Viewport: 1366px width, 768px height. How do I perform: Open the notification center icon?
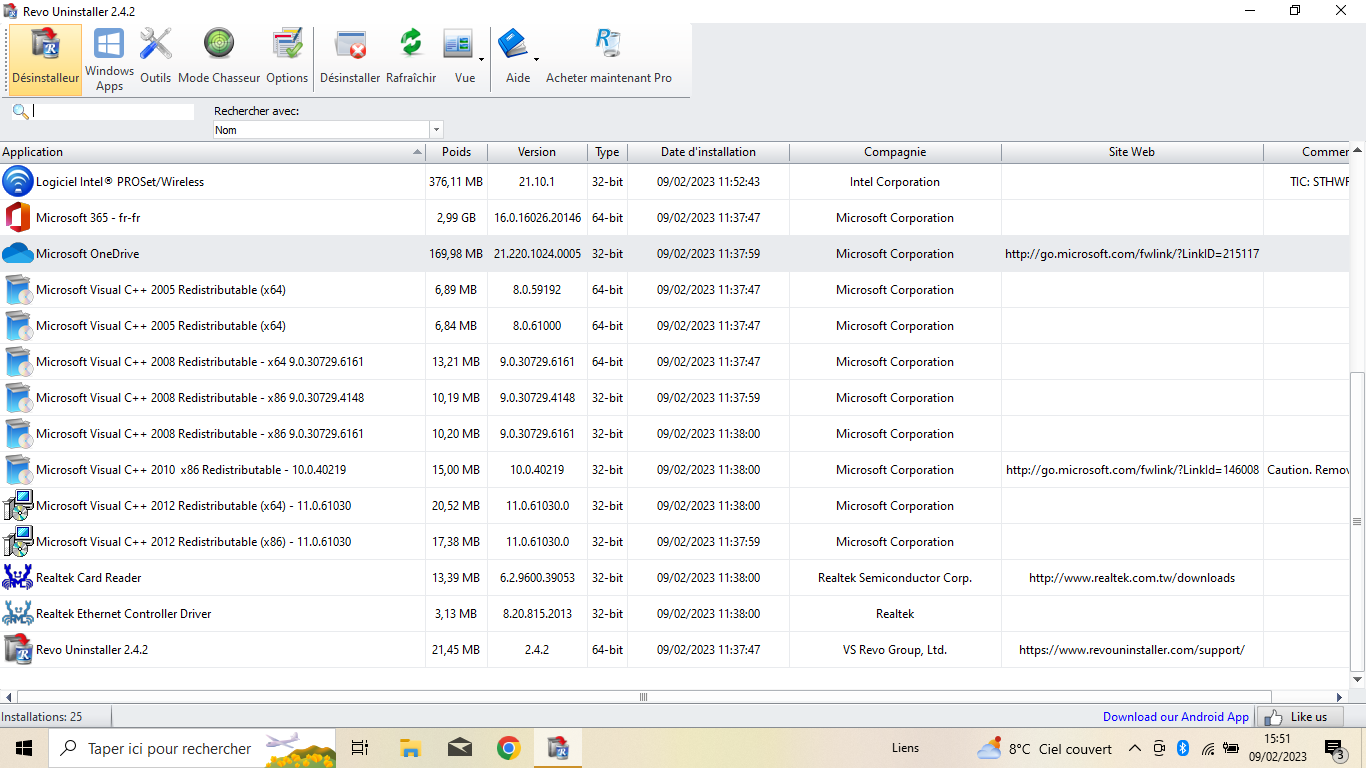[x=1334, y=748]
